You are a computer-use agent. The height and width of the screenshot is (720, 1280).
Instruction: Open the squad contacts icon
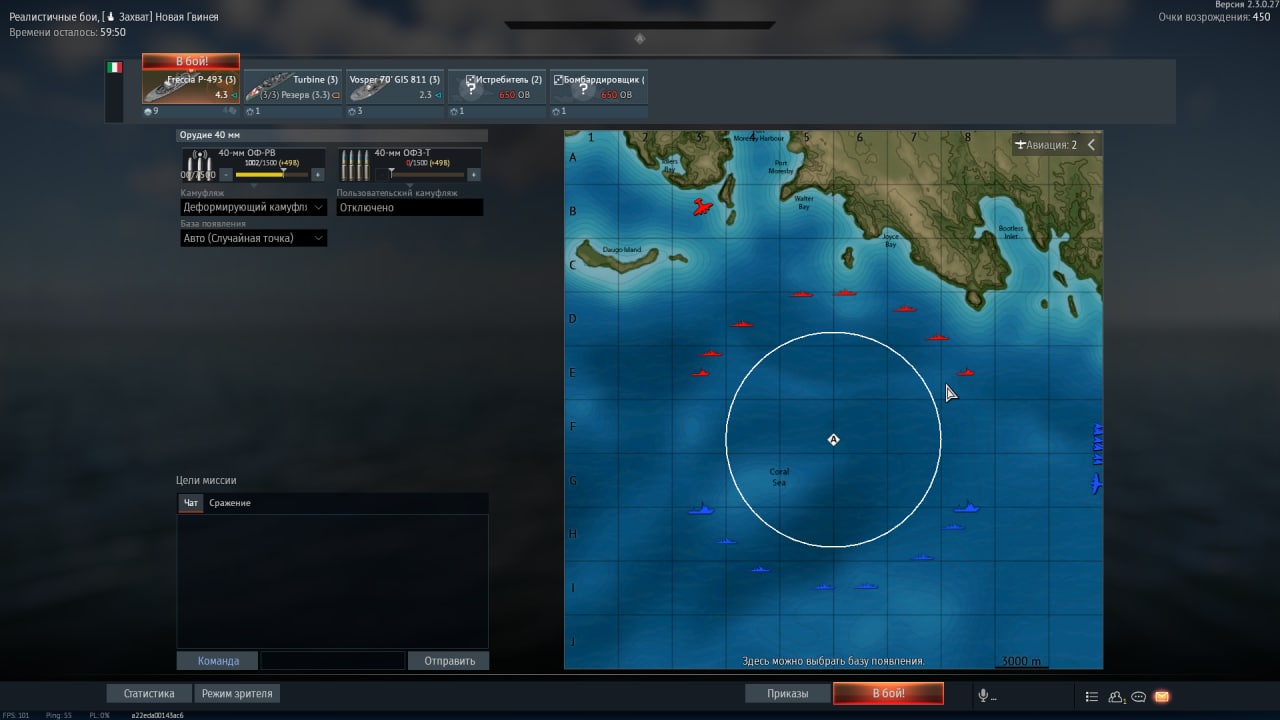pos(1116,696)
